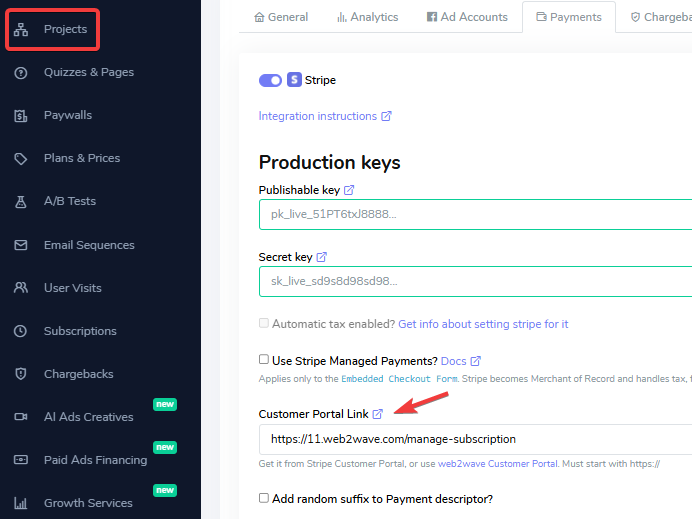Switch to the Analytics tab

coord(368,17)
